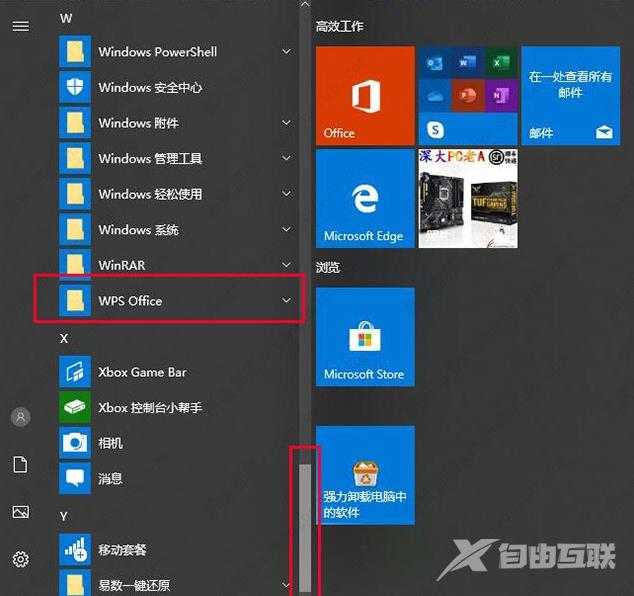
Task: Open the Microsoft Edge tile
Action: (365, 199)
